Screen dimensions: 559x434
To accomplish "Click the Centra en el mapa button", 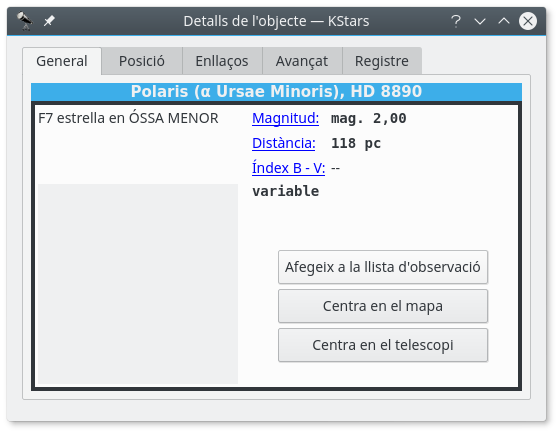I will pos(383,306).
